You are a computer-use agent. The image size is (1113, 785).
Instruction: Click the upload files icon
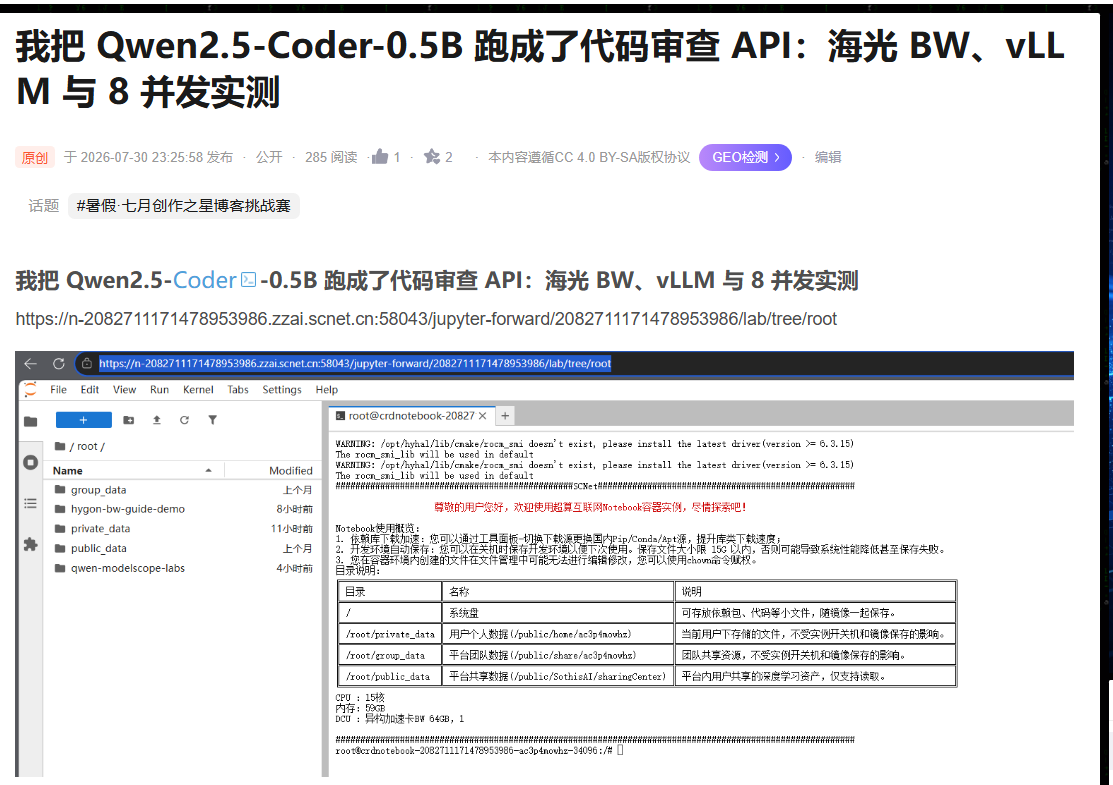click(x=157, y=420)
